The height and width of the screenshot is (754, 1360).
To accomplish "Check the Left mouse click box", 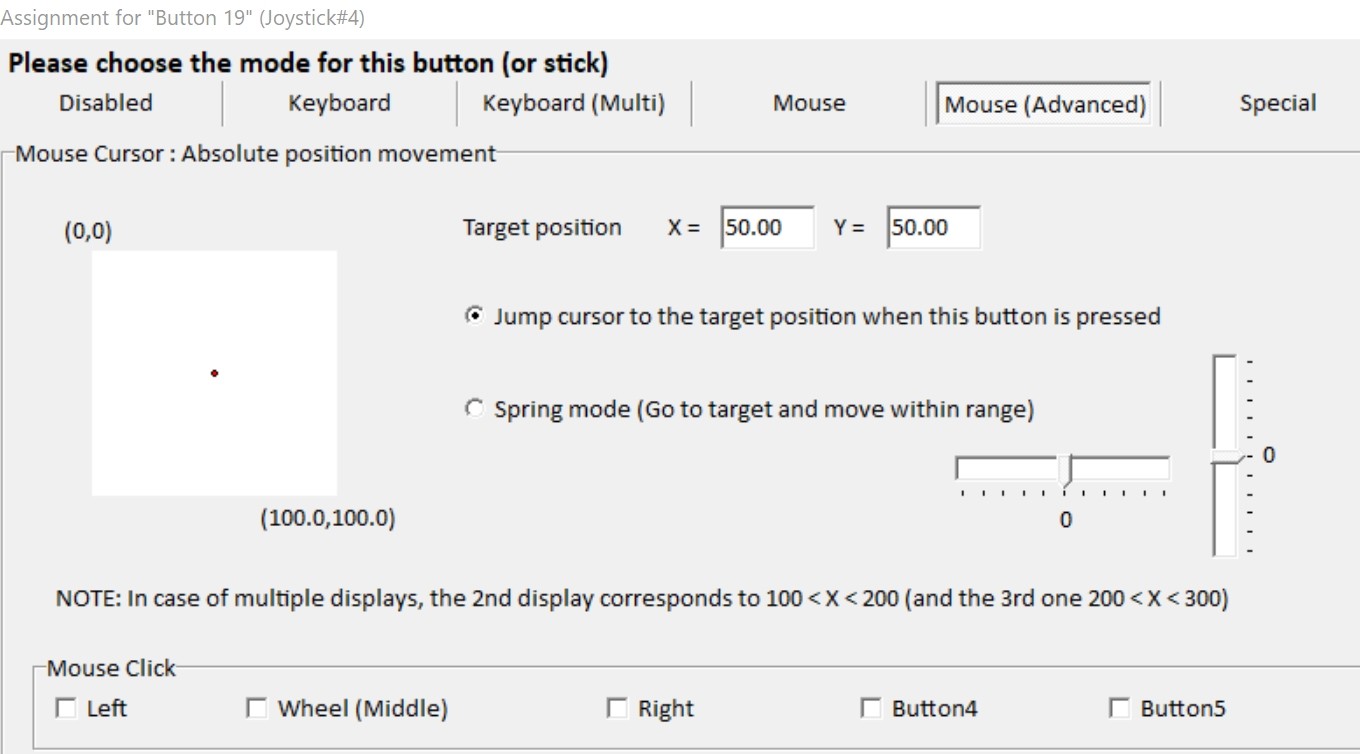I will click(66, 708).
